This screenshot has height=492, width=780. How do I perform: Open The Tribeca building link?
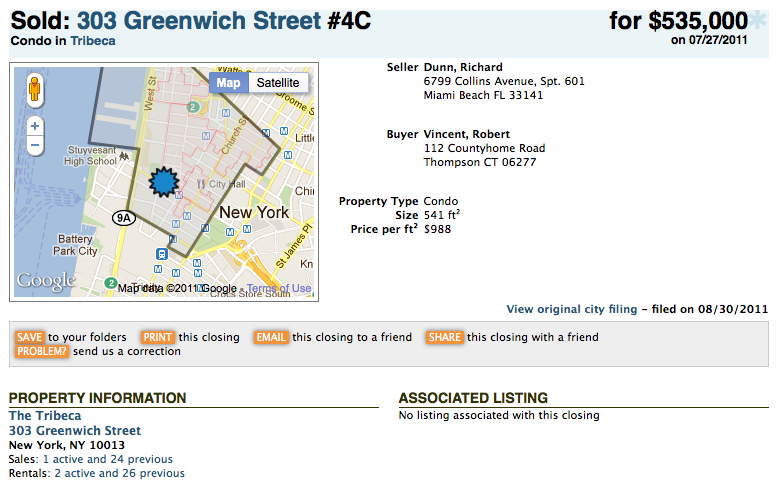(x=45, y=416)
